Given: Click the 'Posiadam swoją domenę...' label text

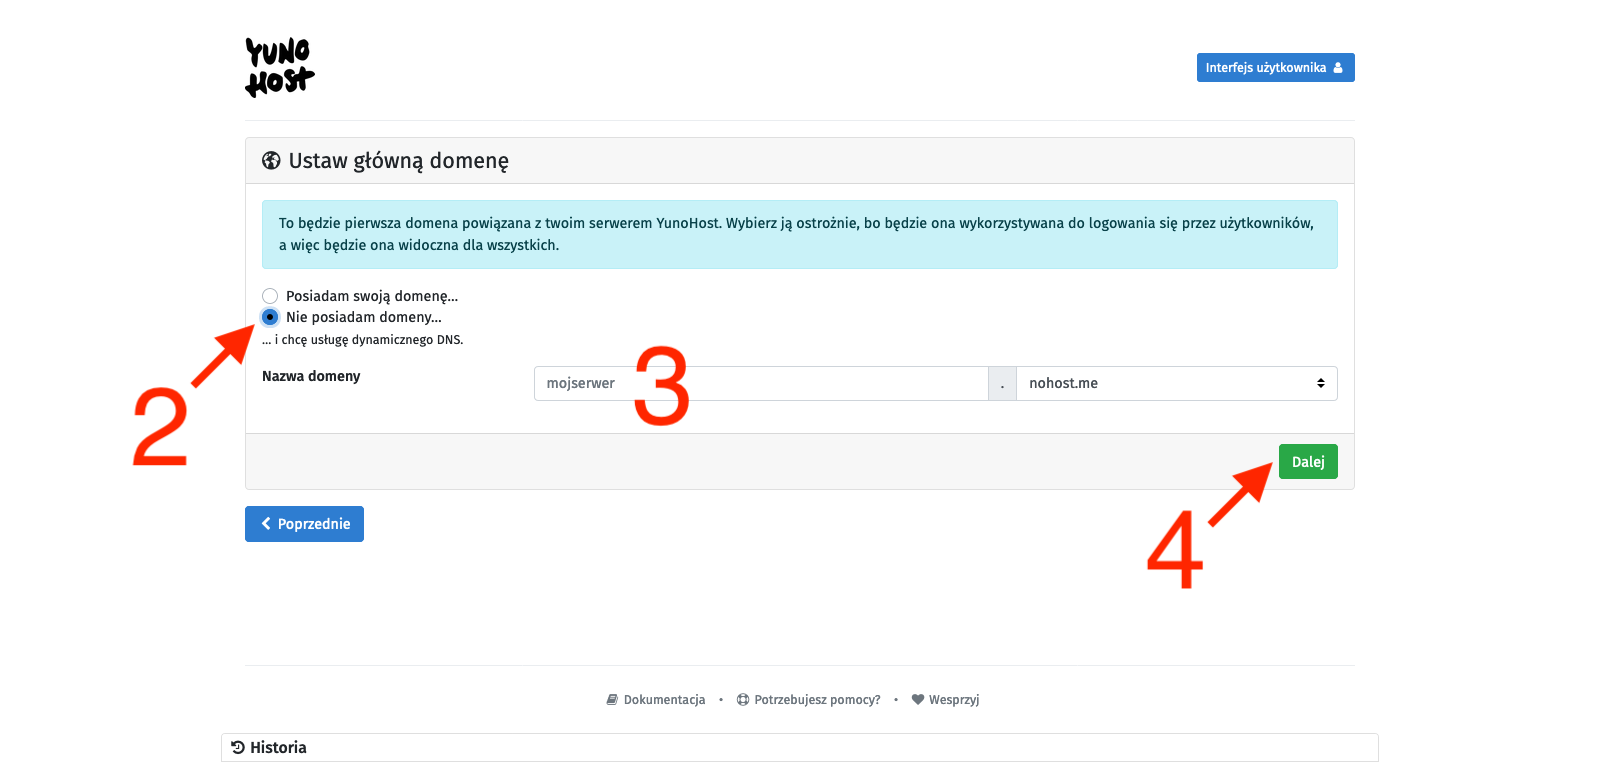Looking at the screenshot, I should 372,296.
